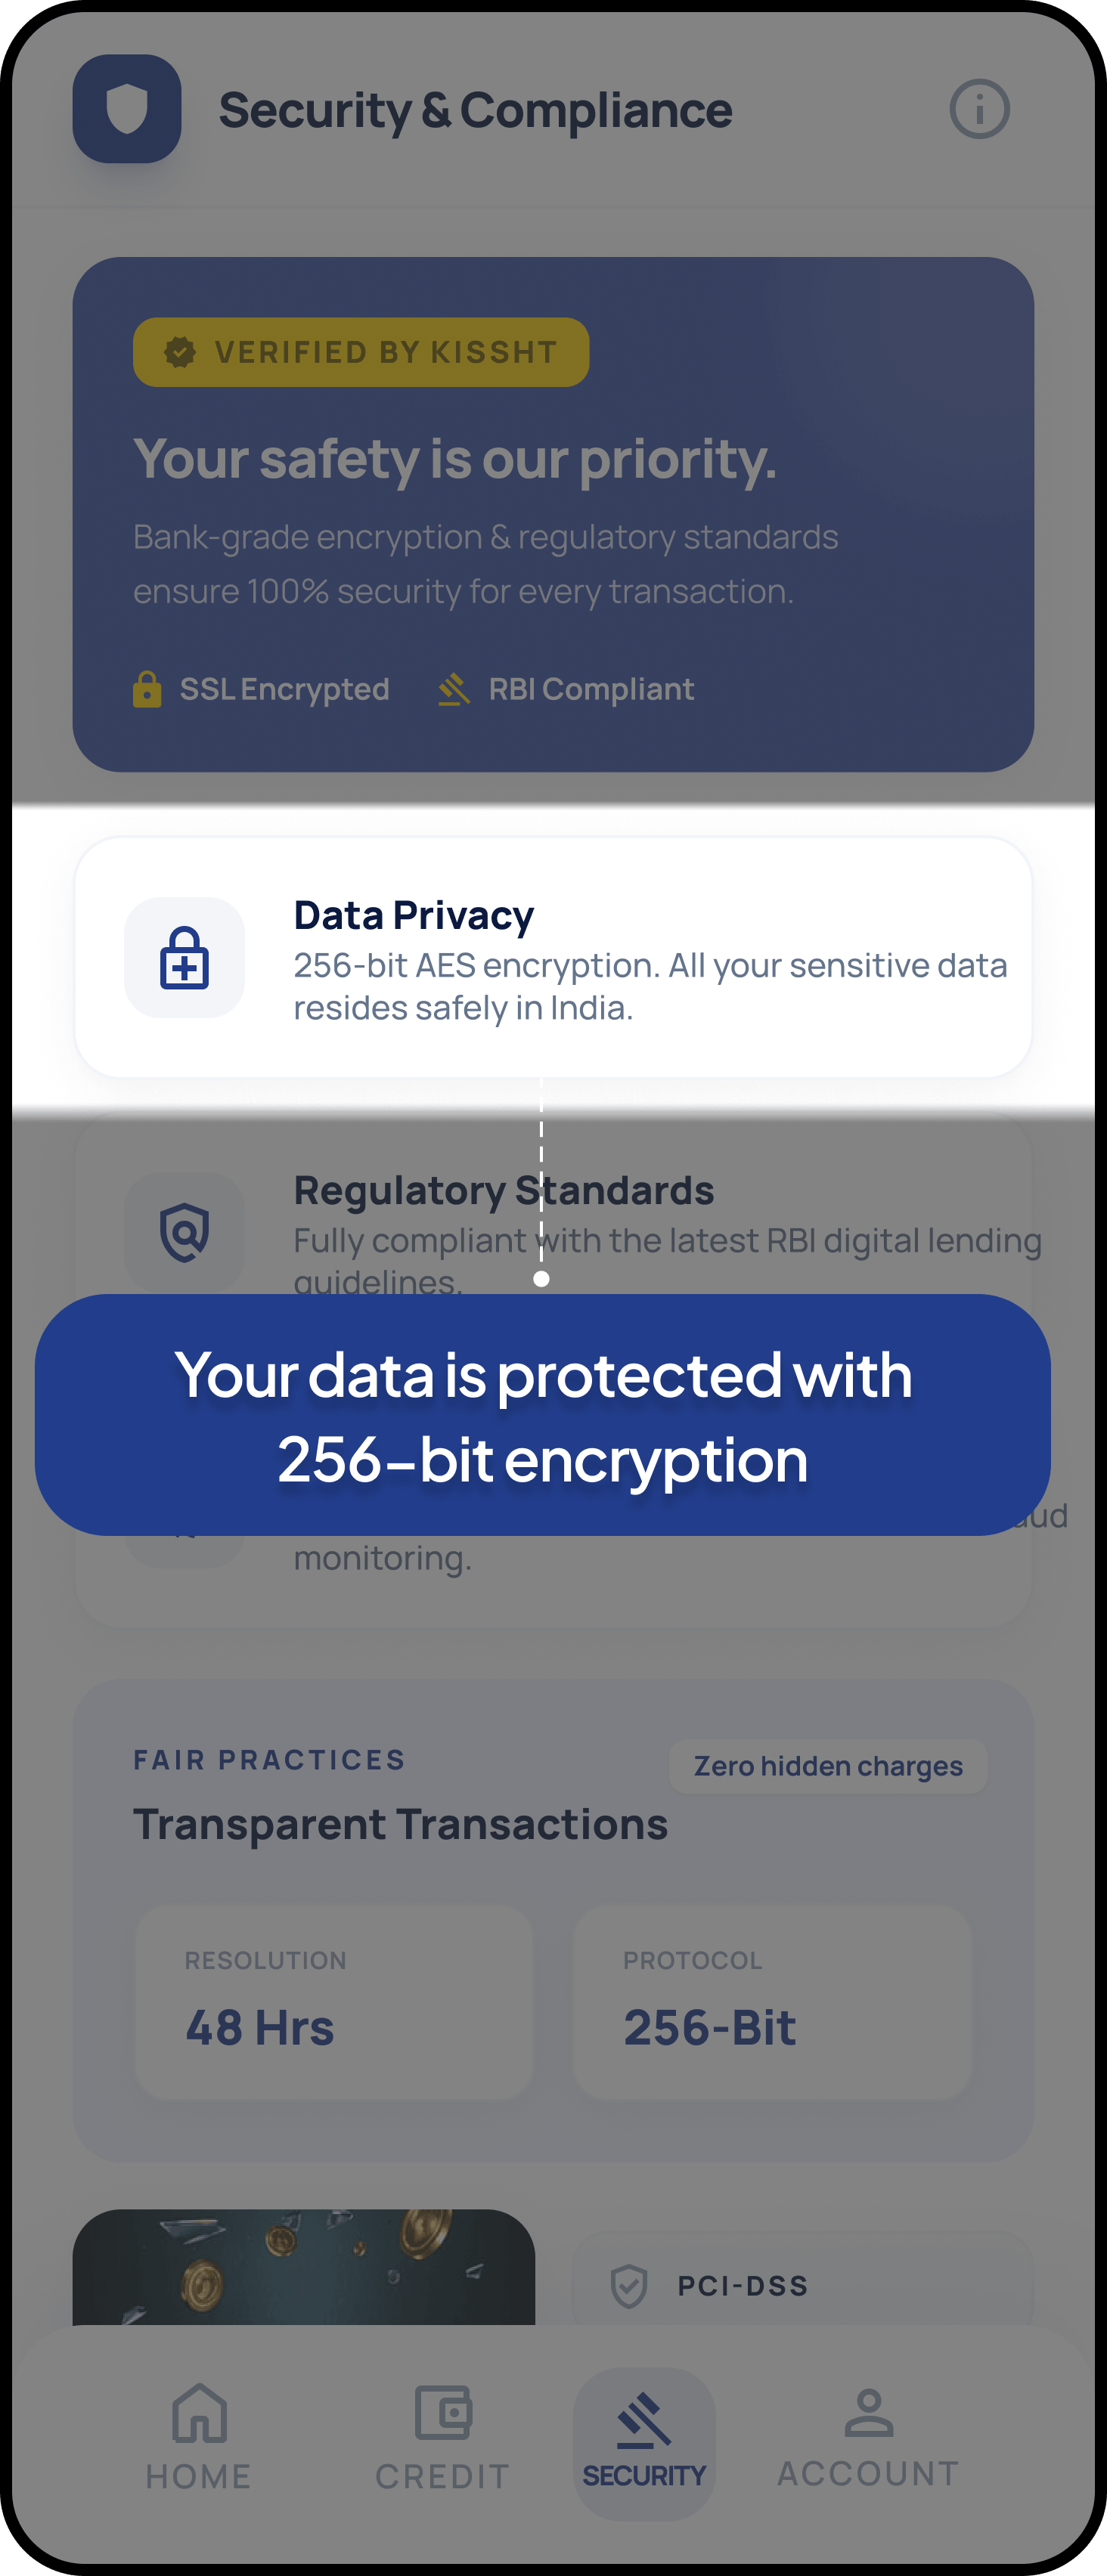
Task: Open the Home tab
Action: [199, 2436]
